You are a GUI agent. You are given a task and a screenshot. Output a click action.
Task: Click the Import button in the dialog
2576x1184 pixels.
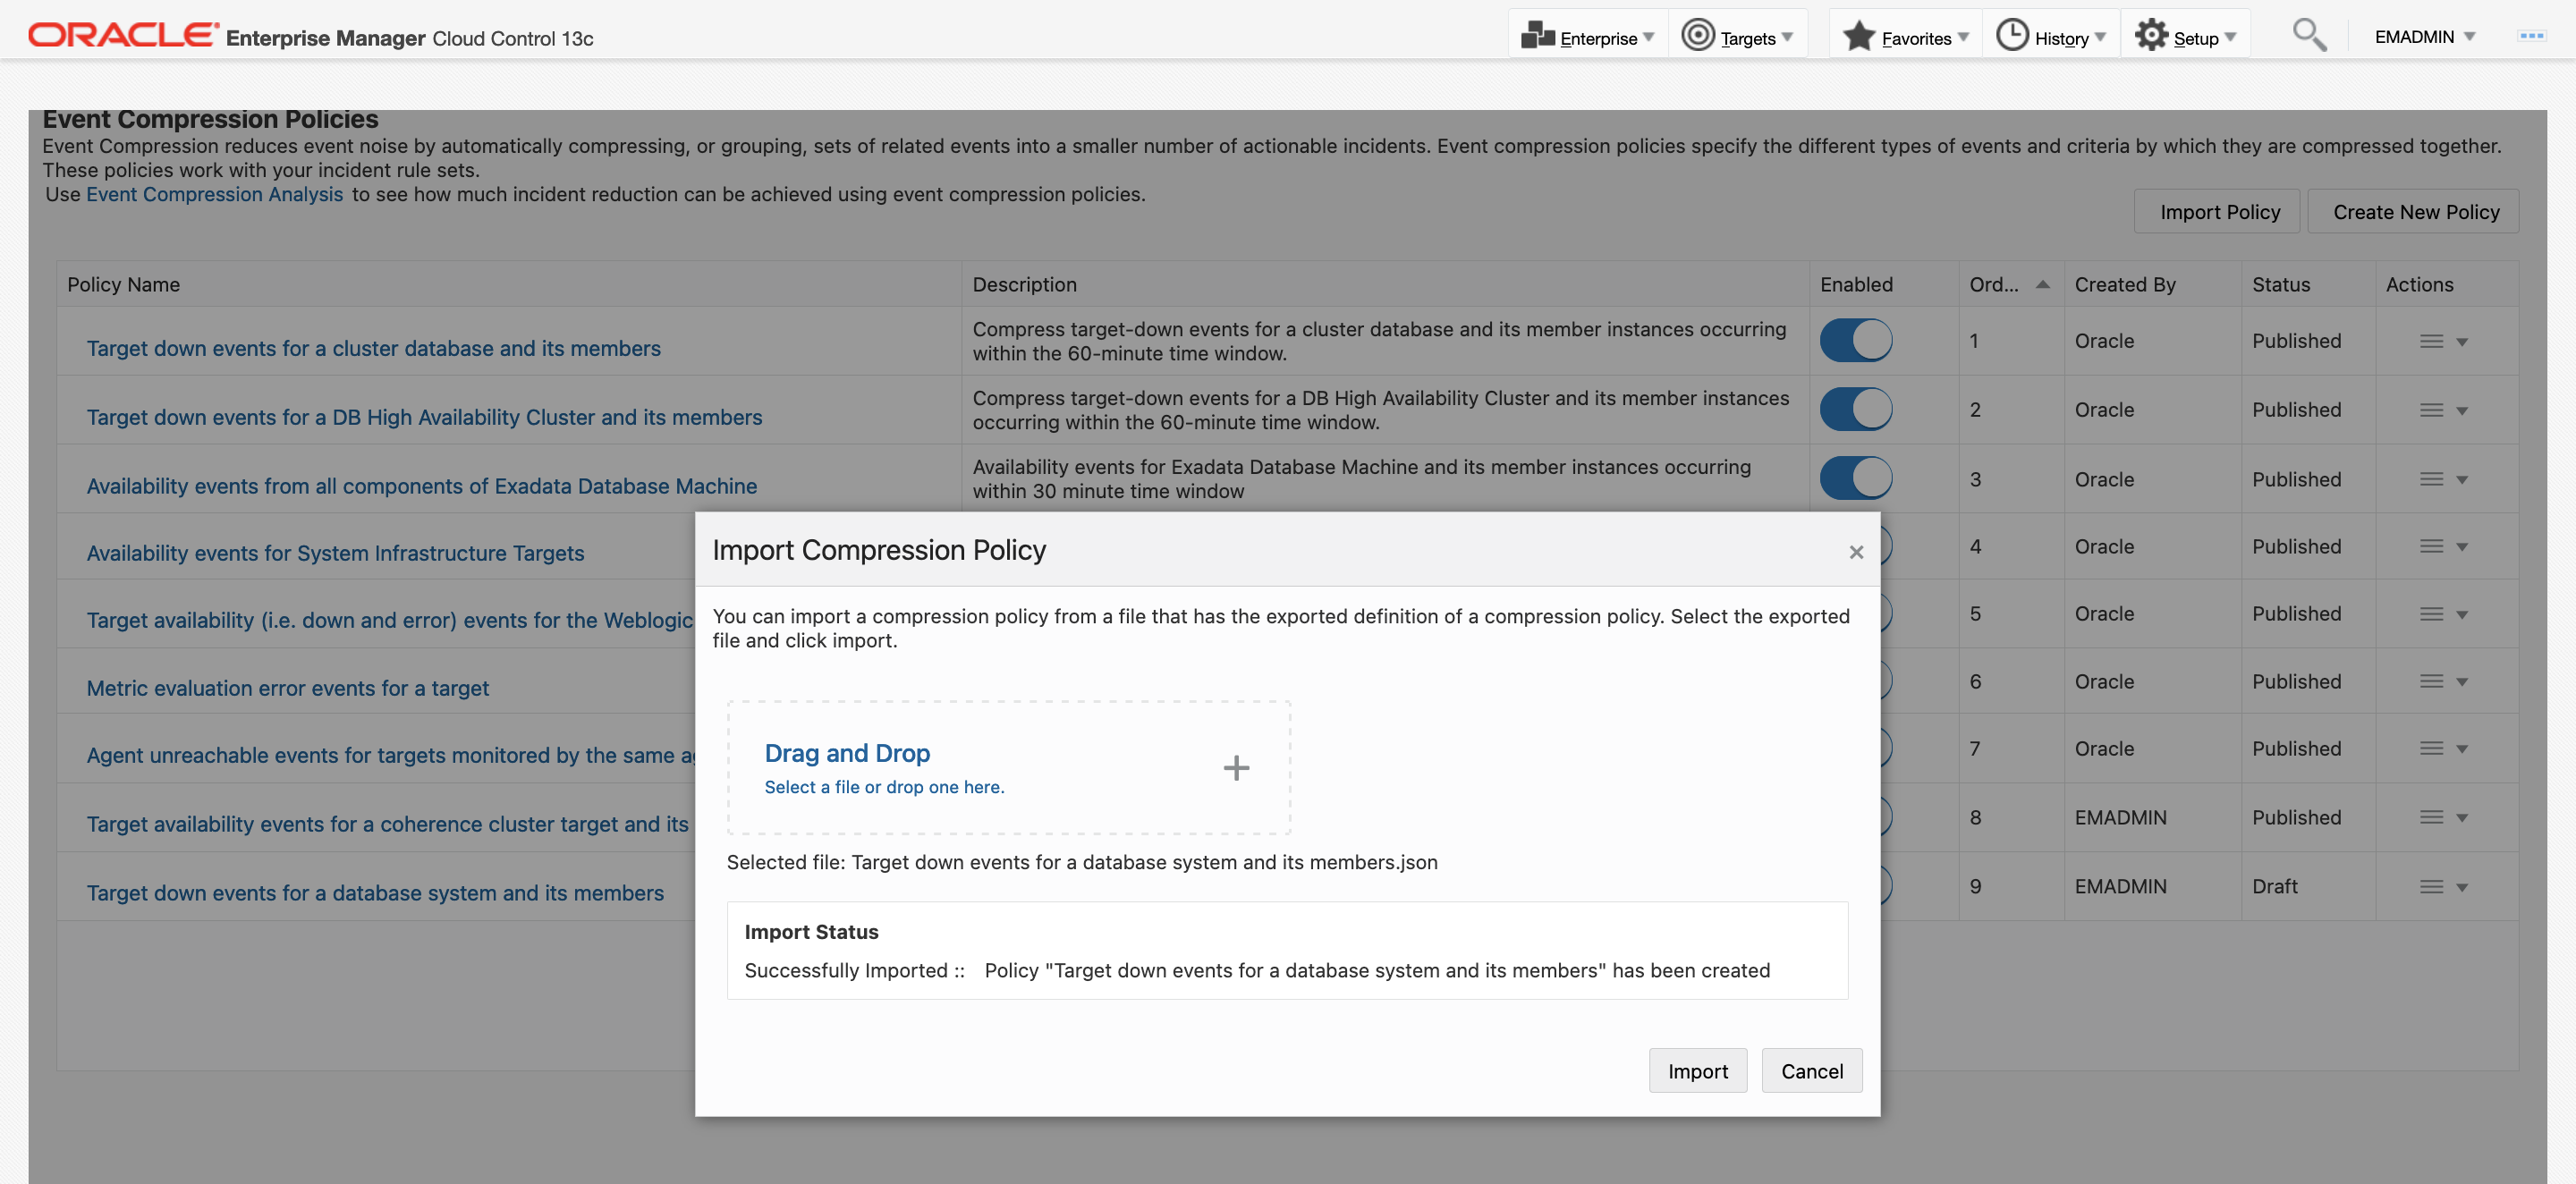tap(1697, 1071)
